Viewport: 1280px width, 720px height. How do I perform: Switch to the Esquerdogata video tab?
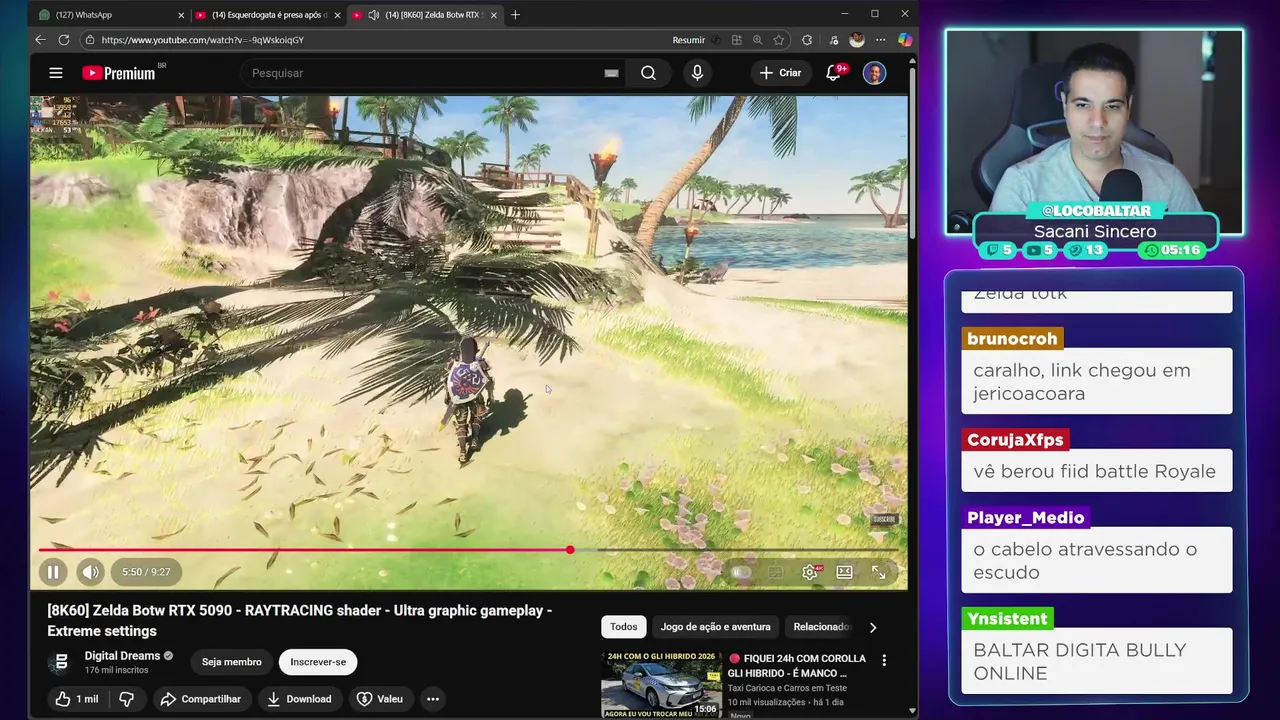268,15
